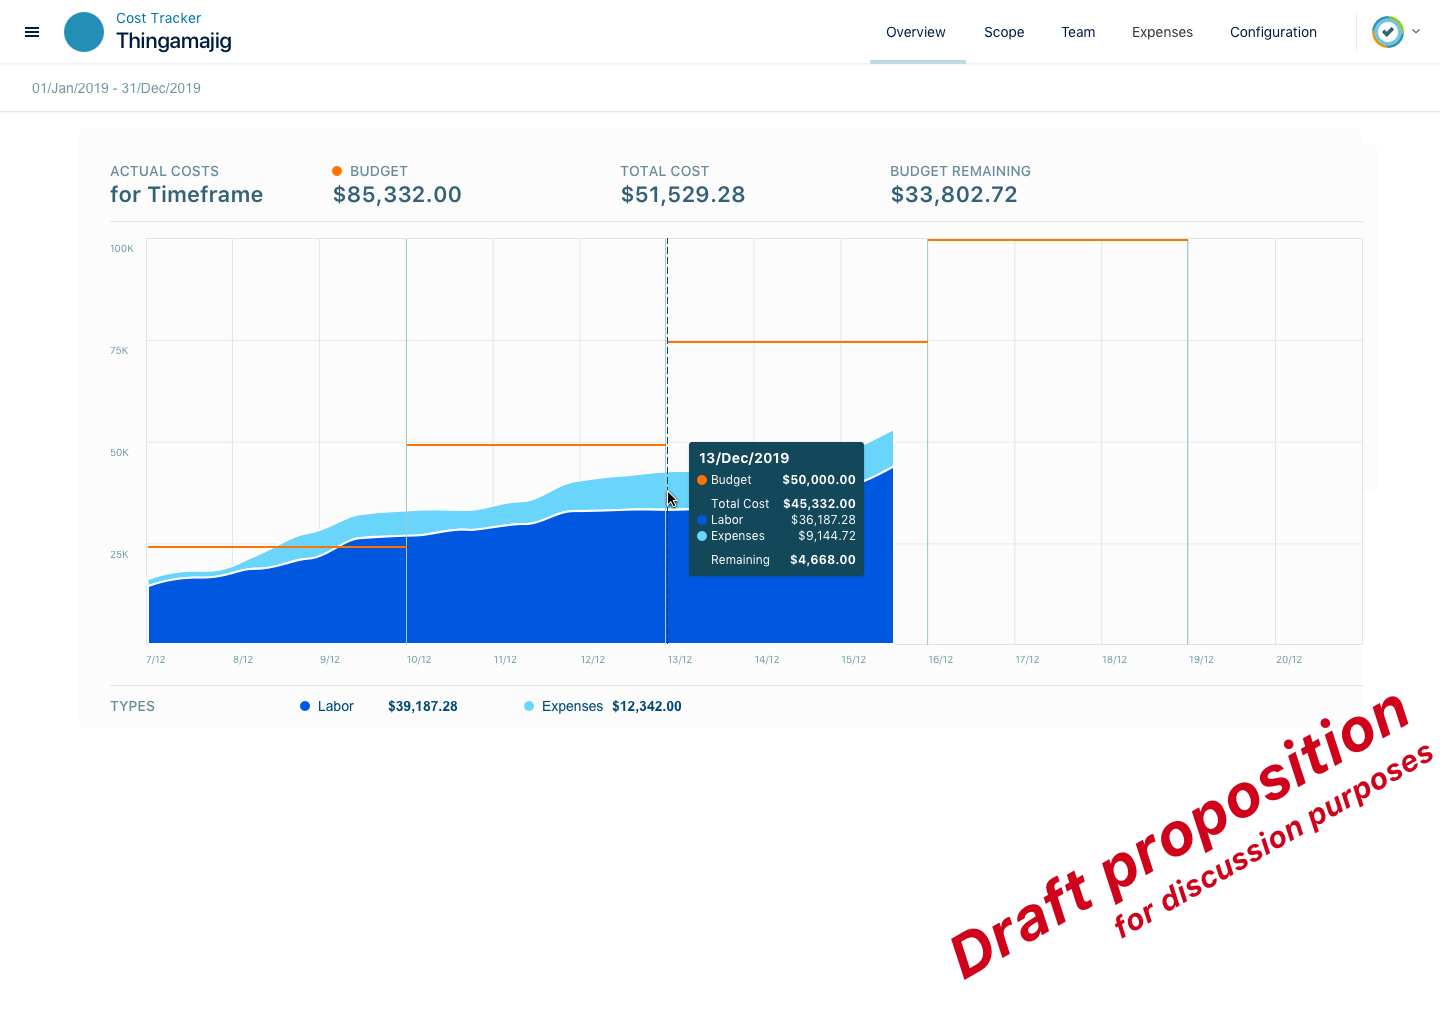Click the blue Thingamajig project circle icon
This screenshot has width=1440, height=1024.
[x=84, y=32]
